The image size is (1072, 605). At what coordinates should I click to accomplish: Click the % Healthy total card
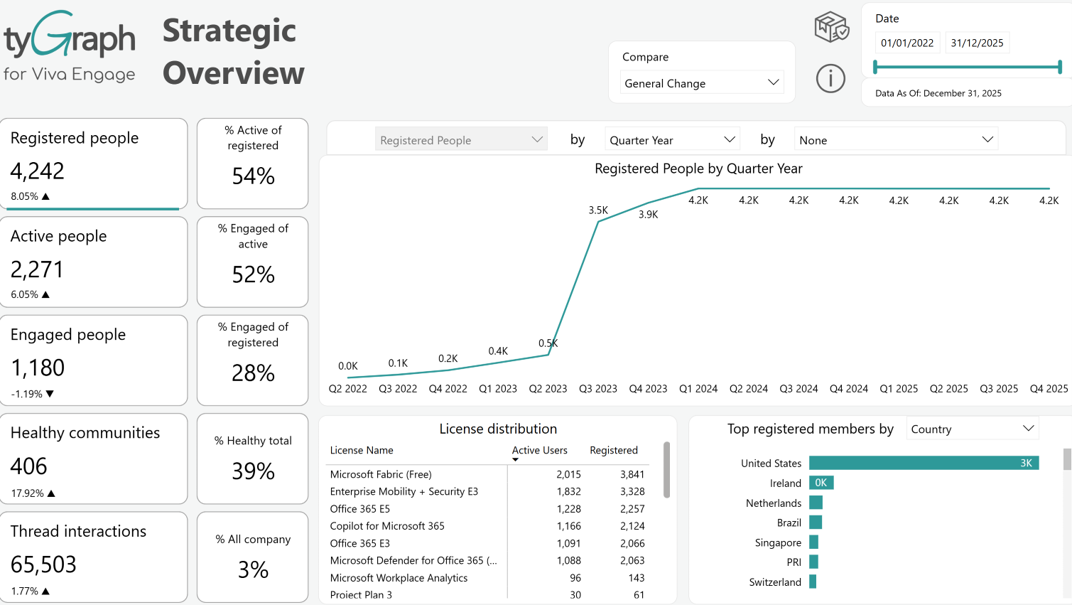(x=253, y=459)
